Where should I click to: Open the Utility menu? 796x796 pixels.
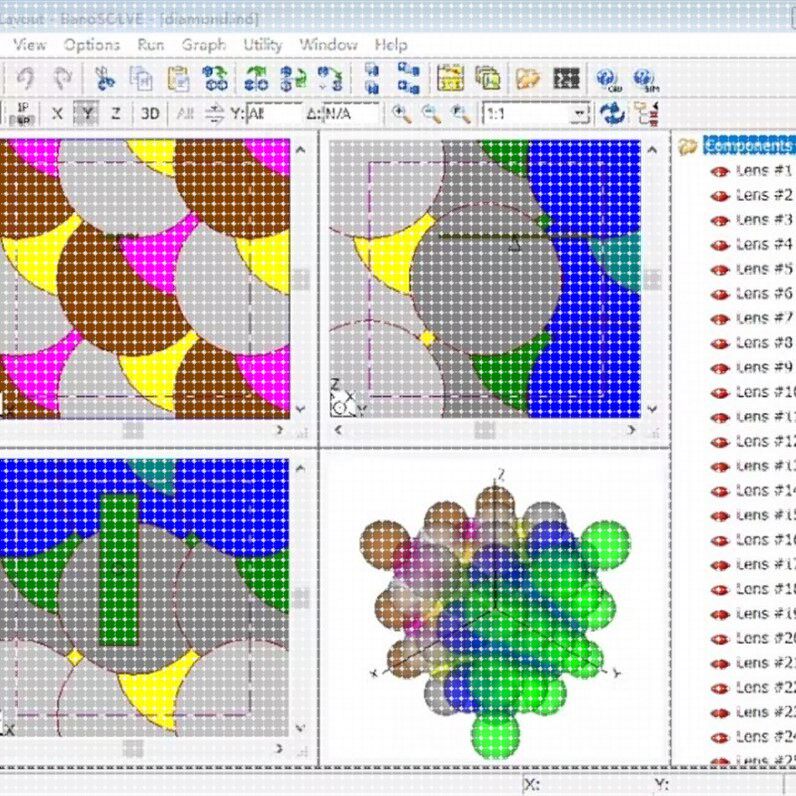point(262,45)
